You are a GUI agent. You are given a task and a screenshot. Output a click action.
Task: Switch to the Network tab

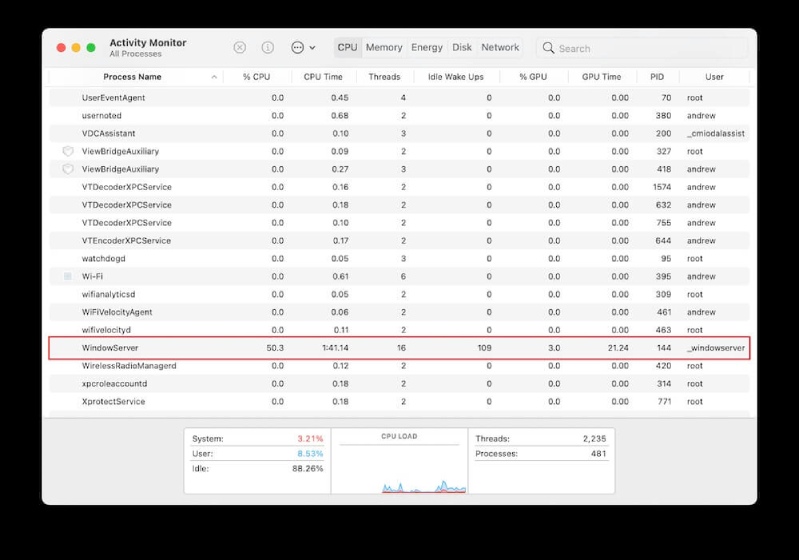coord(500,47)
